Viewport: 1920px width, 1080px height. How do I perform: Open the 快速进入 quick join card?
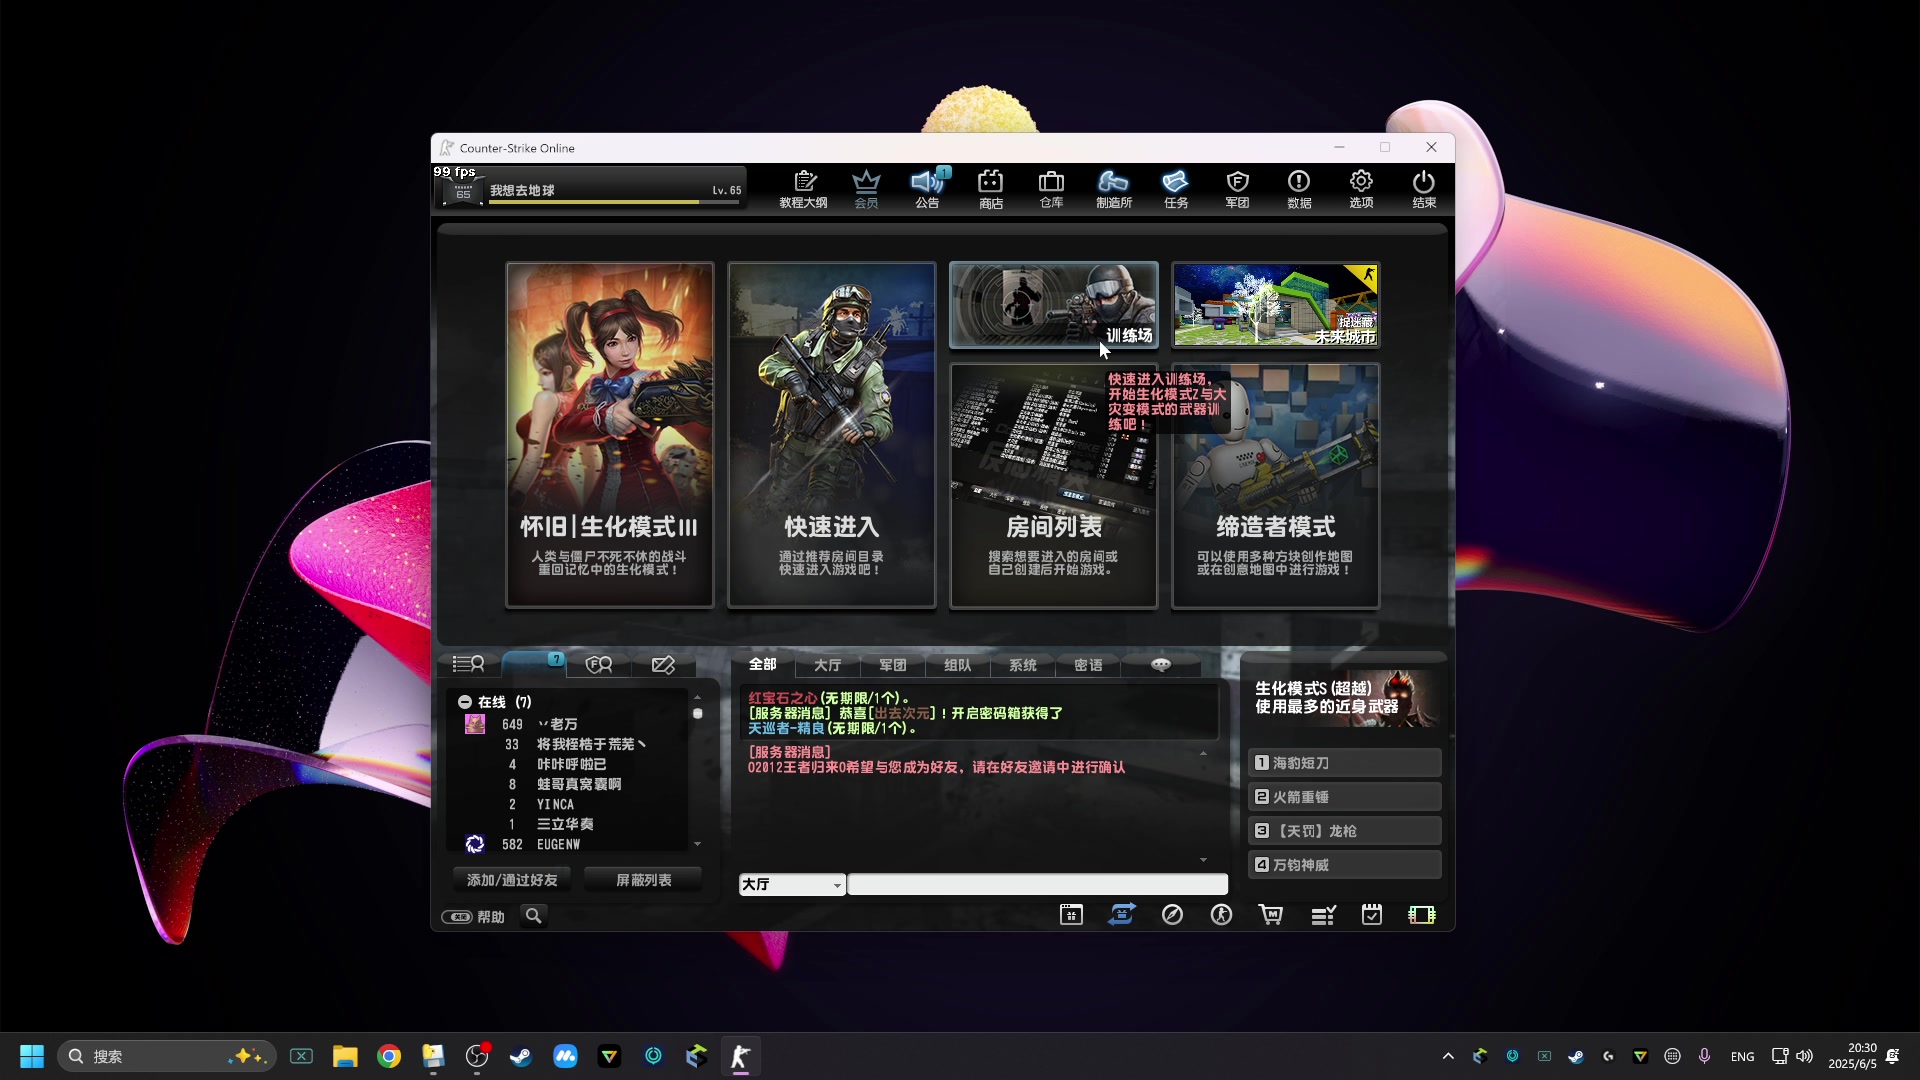tap(832, 435)
